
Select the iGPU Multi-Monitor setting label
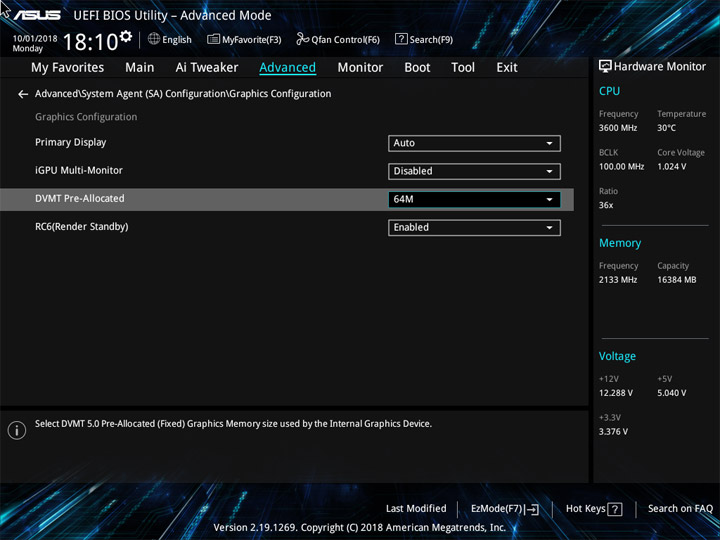[x=79, y=171]
